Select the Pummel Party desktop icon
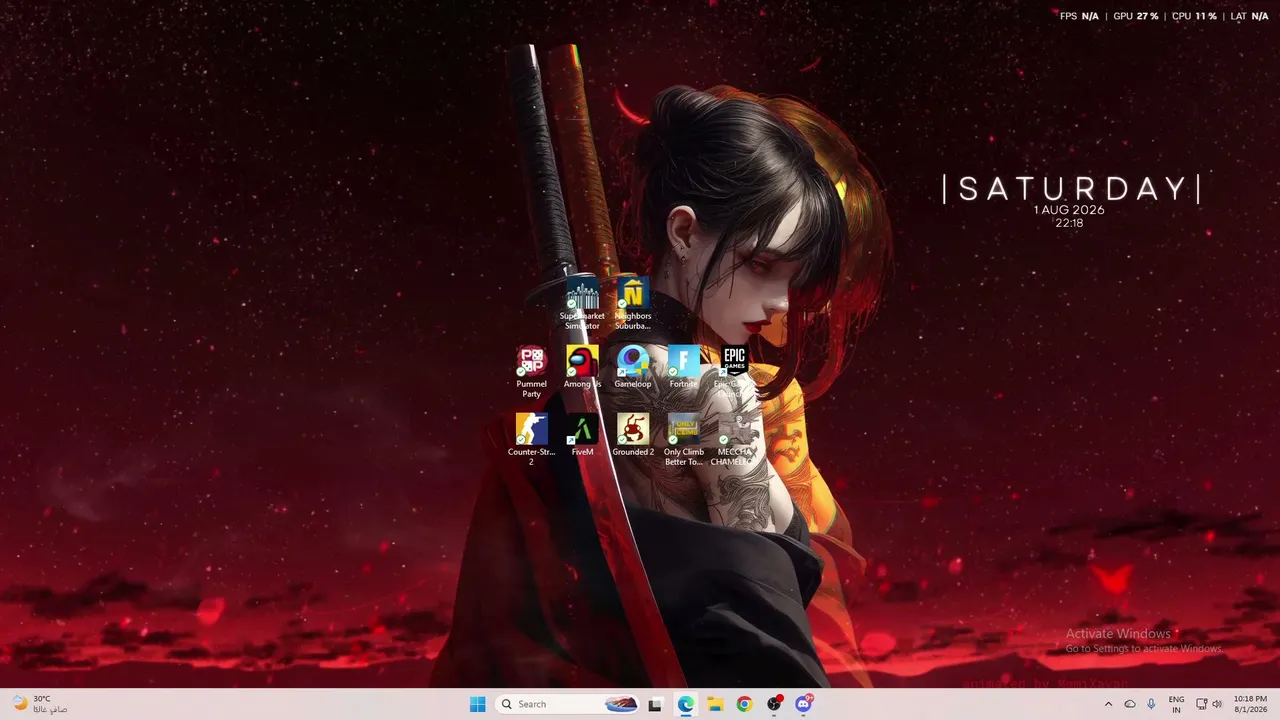 (x=531, y=372)
